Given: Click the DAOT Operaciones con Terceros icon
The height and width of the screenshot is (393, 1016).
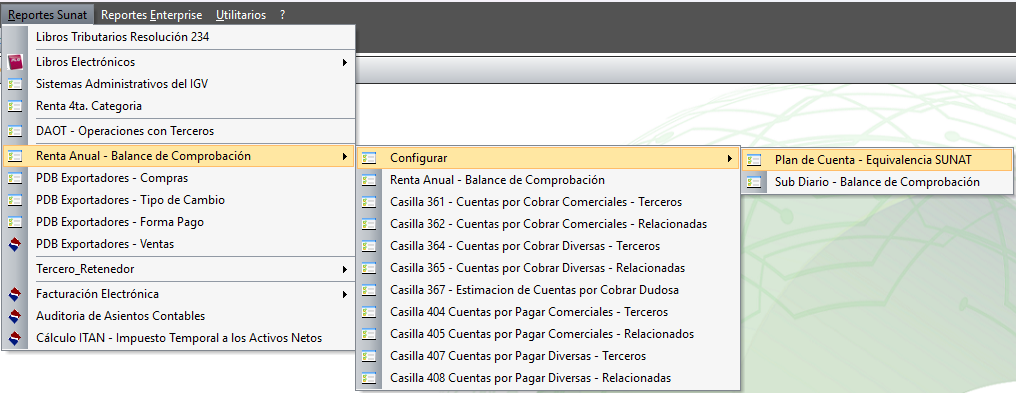Looking at the screenshot, I should coord(15,131).
